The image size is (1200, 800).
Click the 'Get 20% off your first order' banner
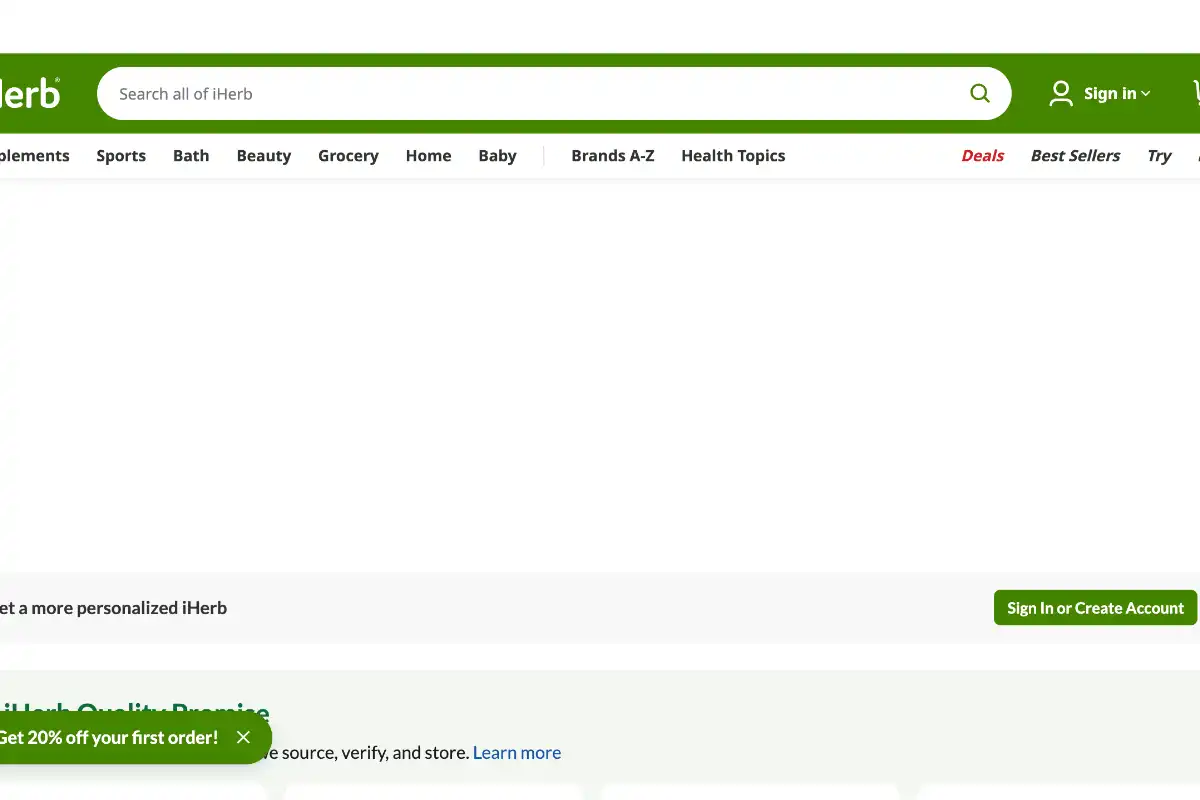108,738
